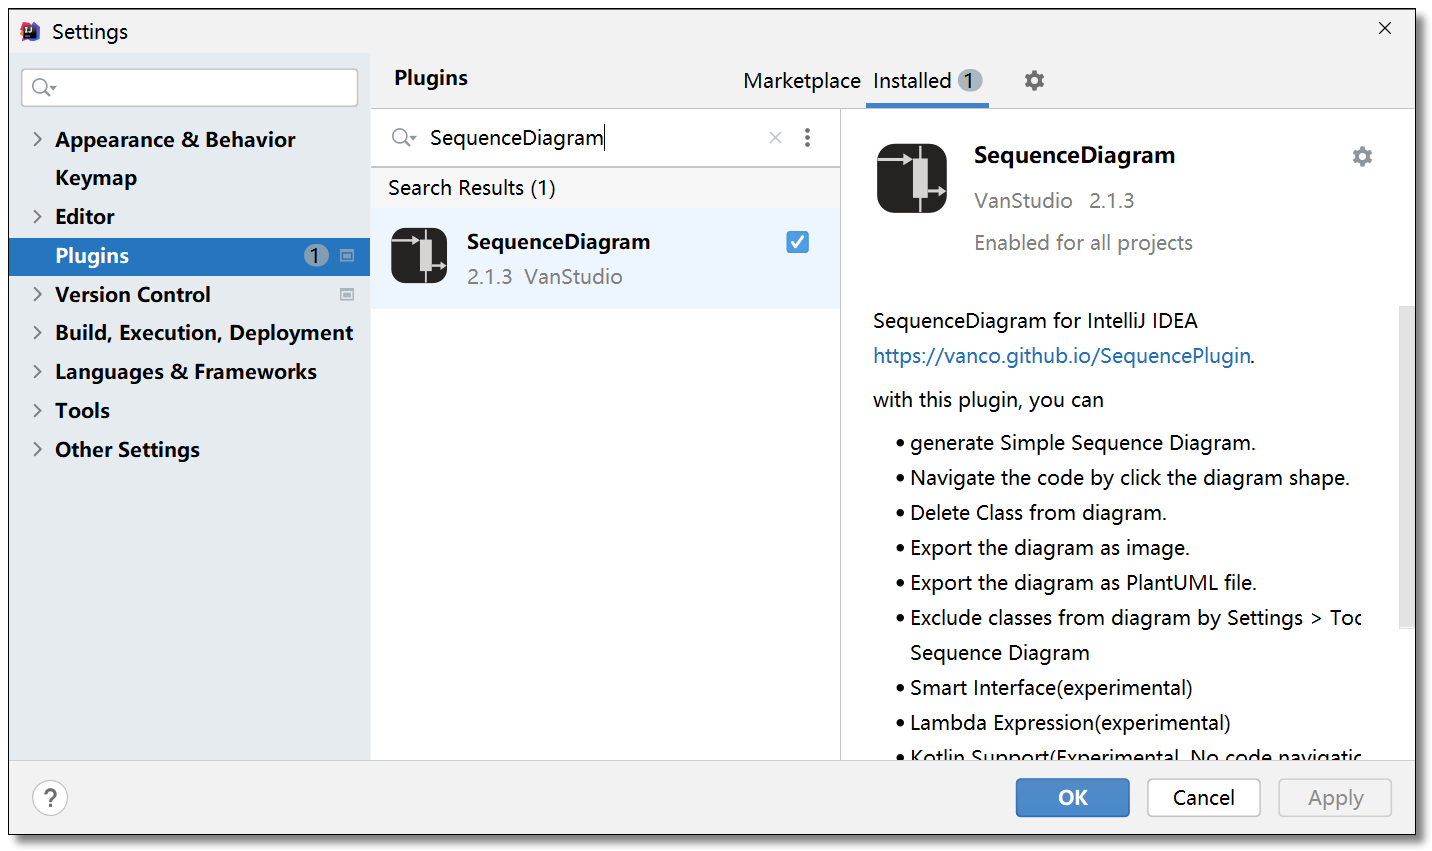Click the Cancel button

coord(1203,798)
